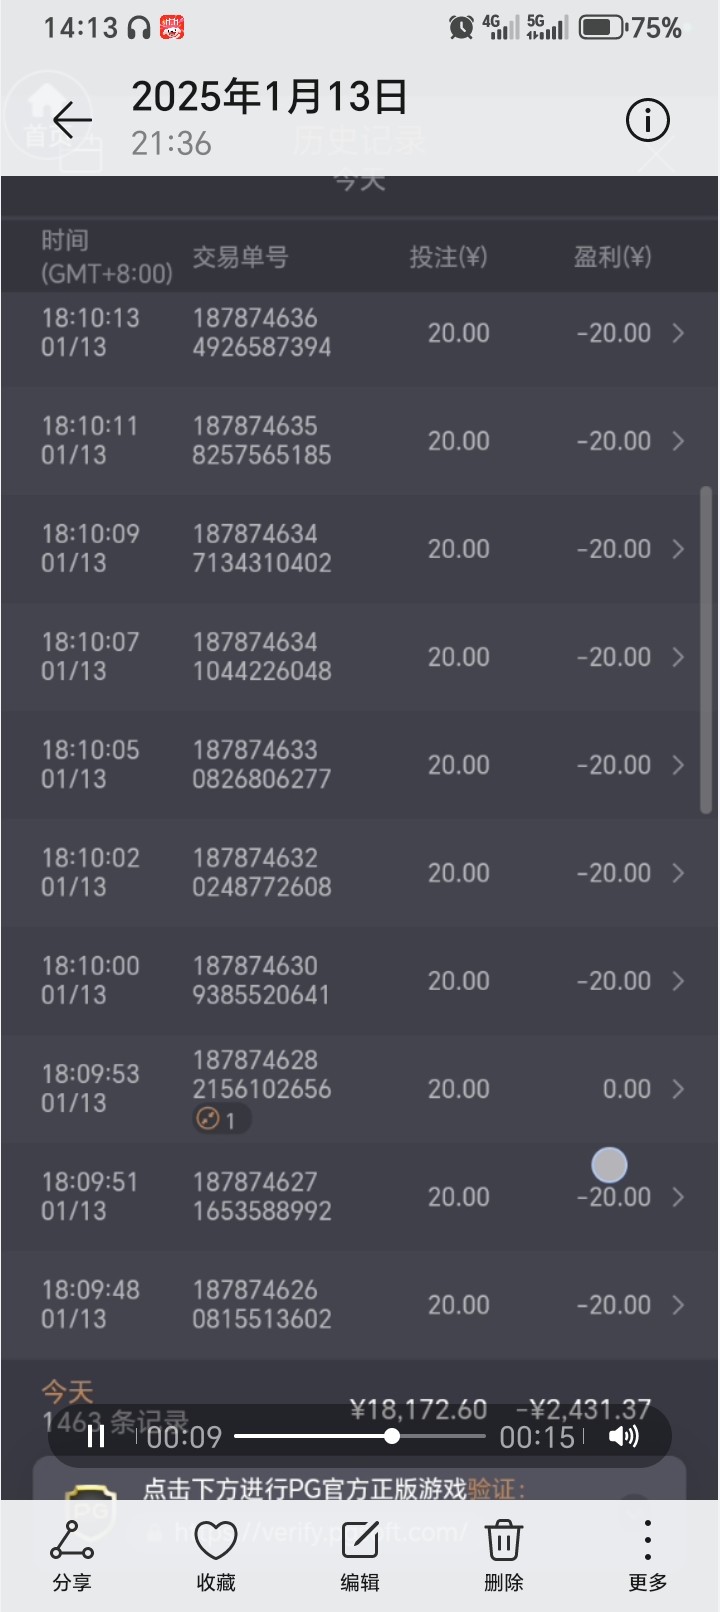Image resolution: width=720 pixels, height=1612 pixels.
Task: Tap the trash delete icon
Action: (503, 1554)
